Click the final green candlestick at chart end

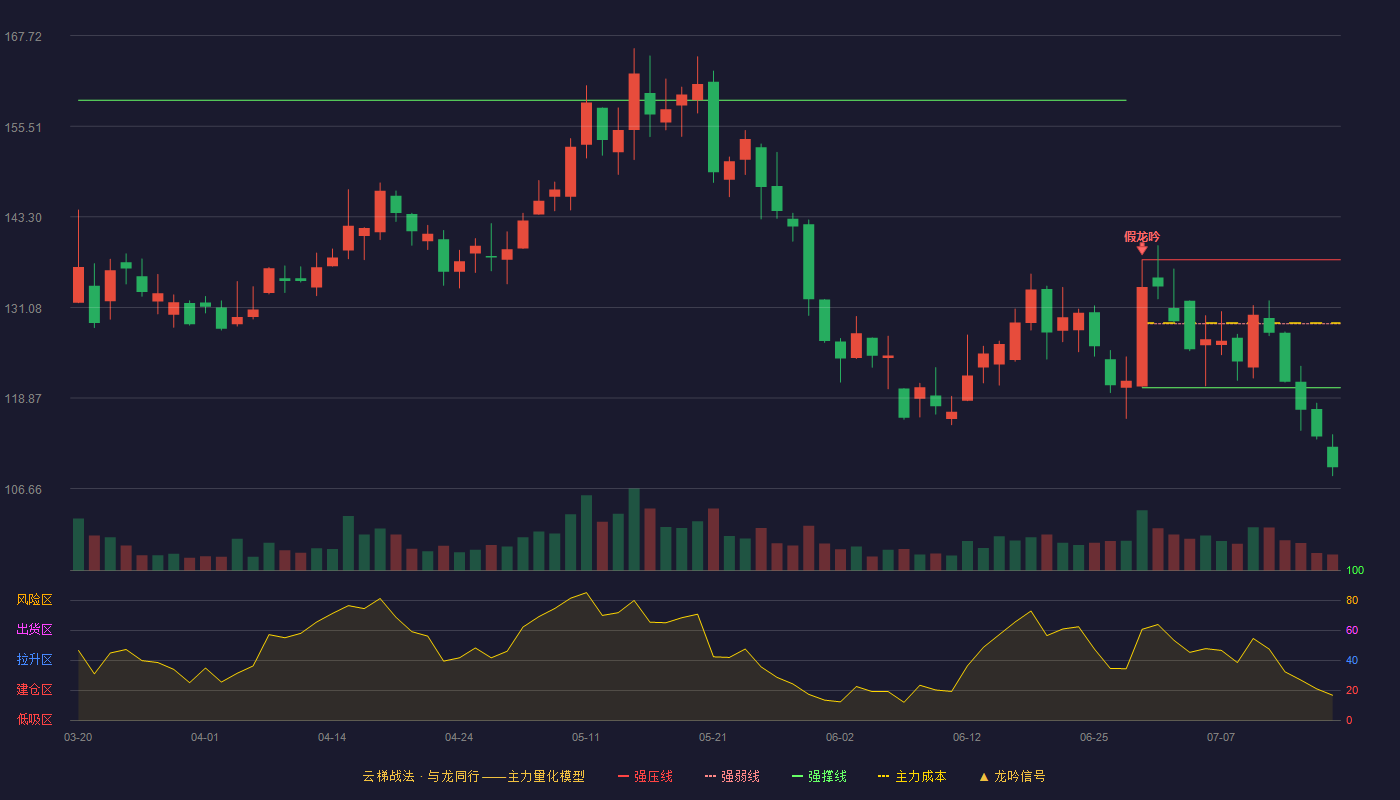coord(1332,457)
